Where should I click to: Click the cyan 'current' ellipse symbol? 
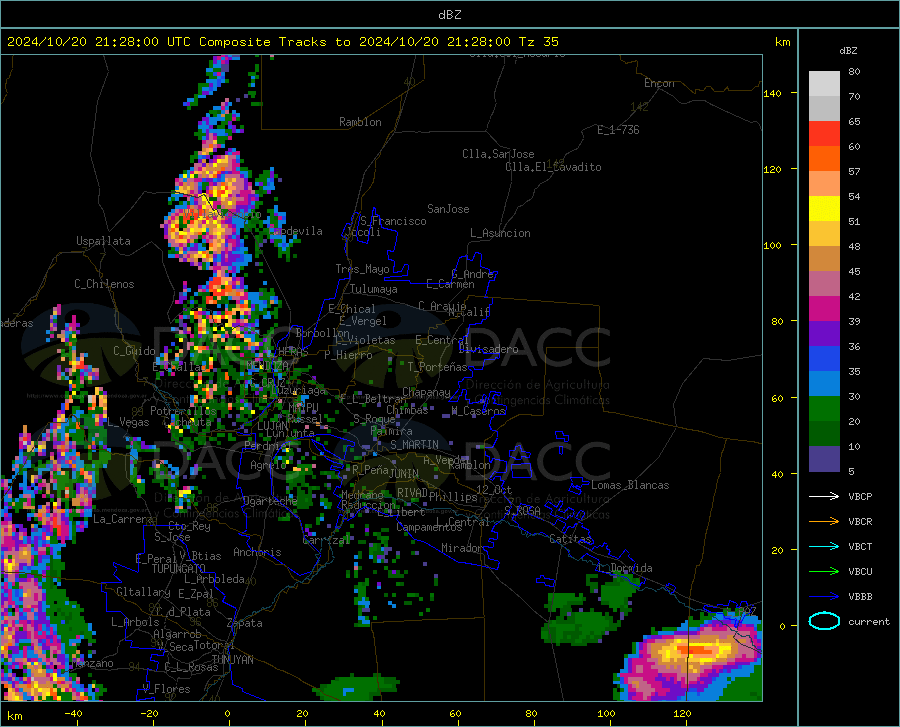click(824, 621)
